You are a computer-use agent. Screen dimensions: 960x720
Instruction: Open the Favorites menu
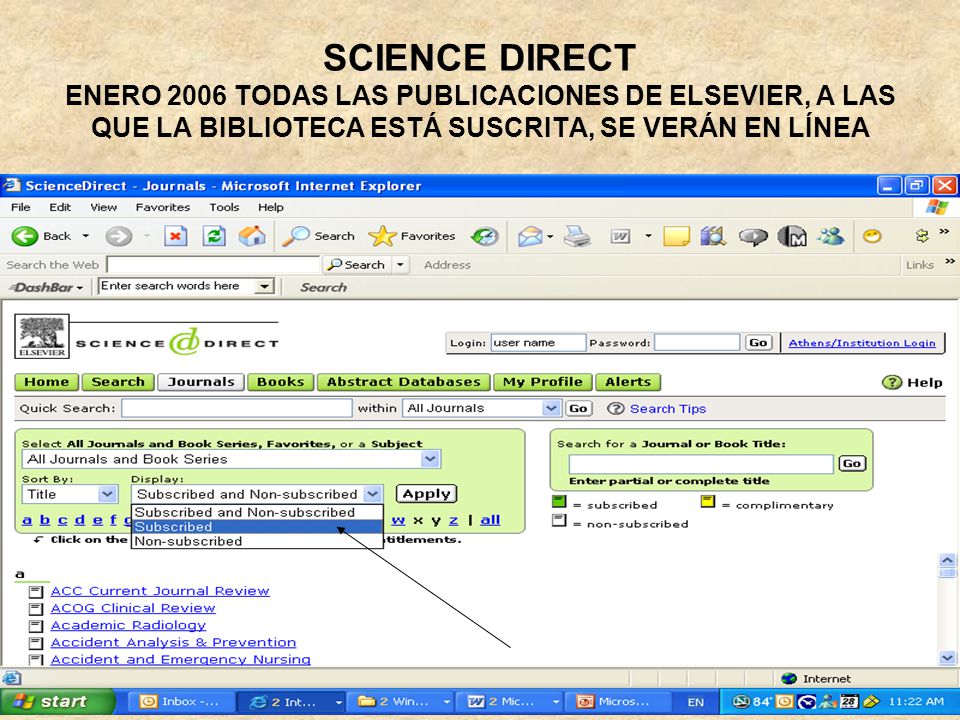click(163, 208)
